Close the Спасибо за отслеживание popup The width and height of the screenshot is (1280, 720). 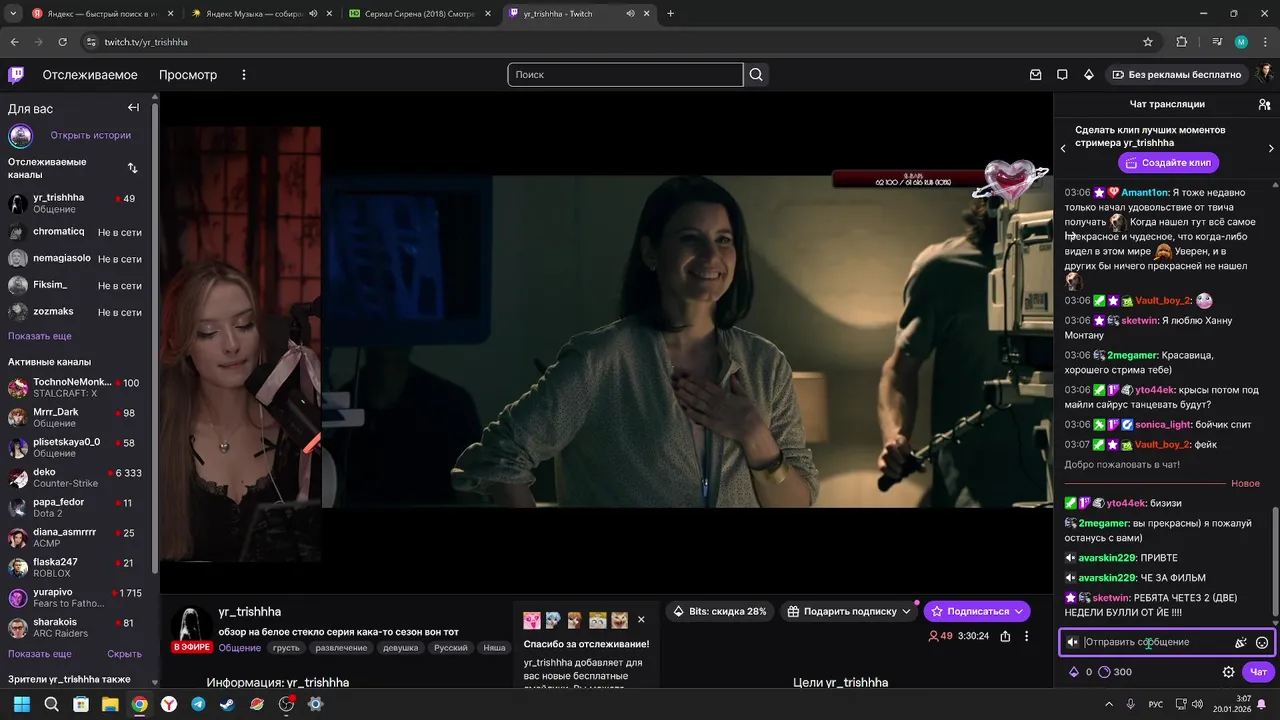pyautogui.click(x=641, y=620)
